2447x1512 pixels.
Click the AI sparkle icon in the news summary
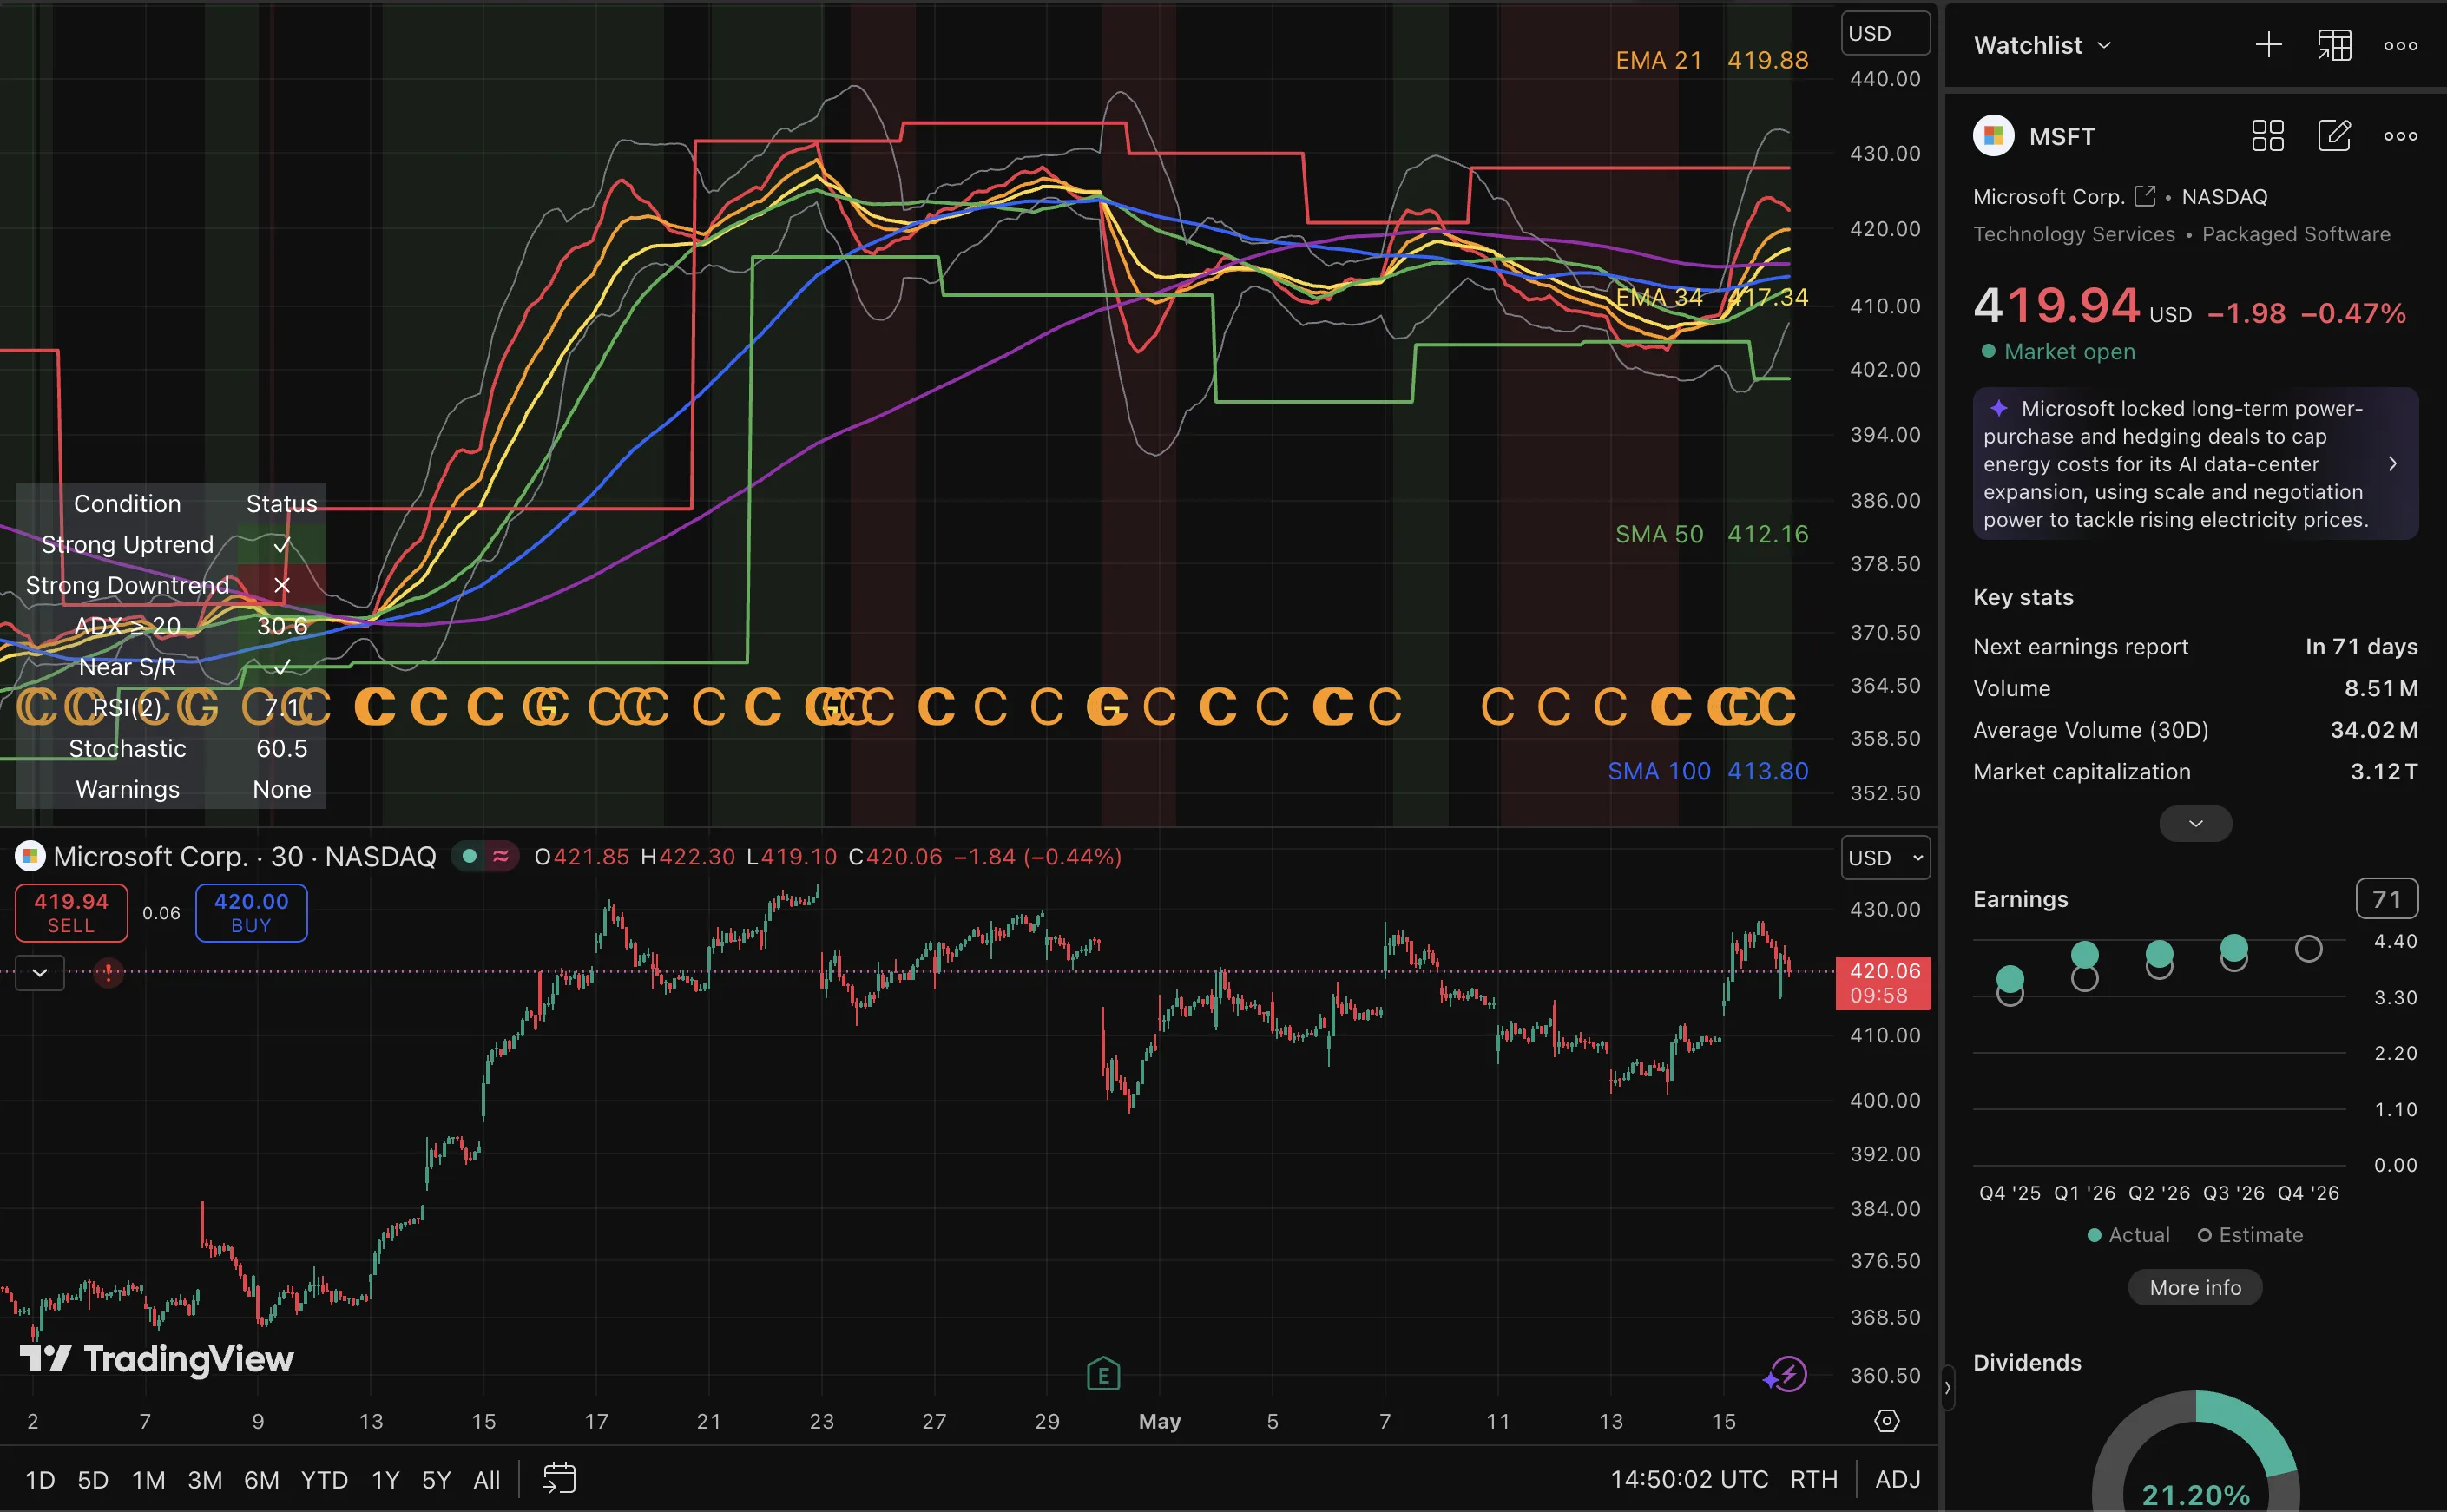(x=1998, y=408)
